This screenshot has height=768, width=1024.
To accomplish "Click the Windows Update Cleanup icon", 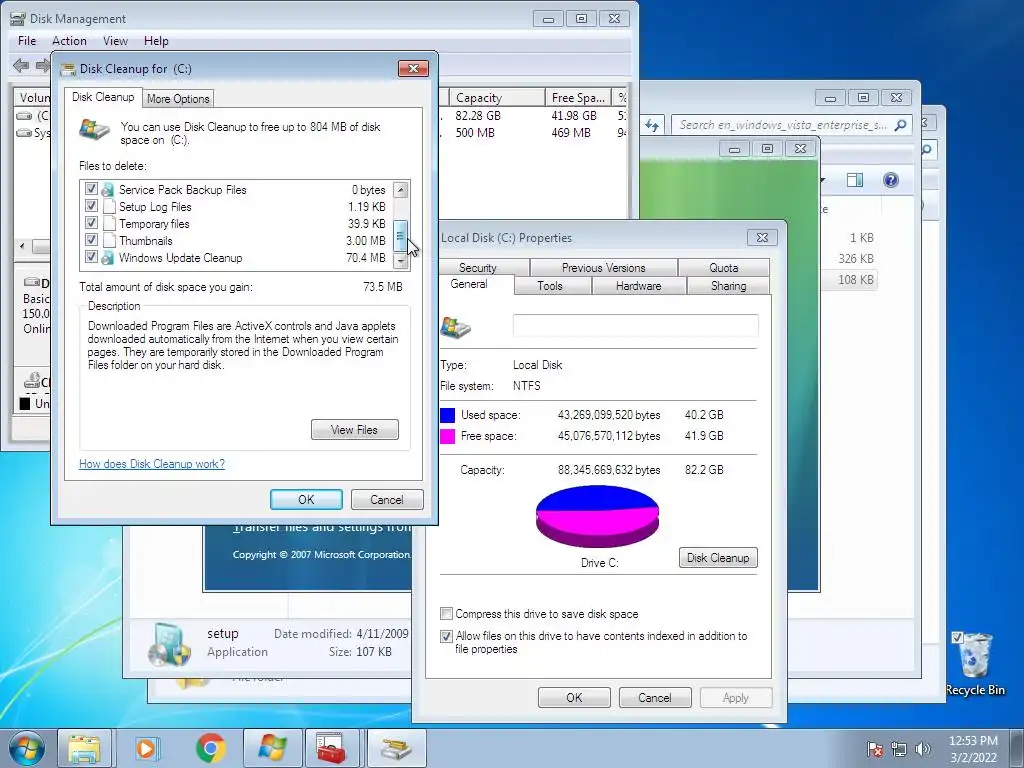I will (108, 258).
